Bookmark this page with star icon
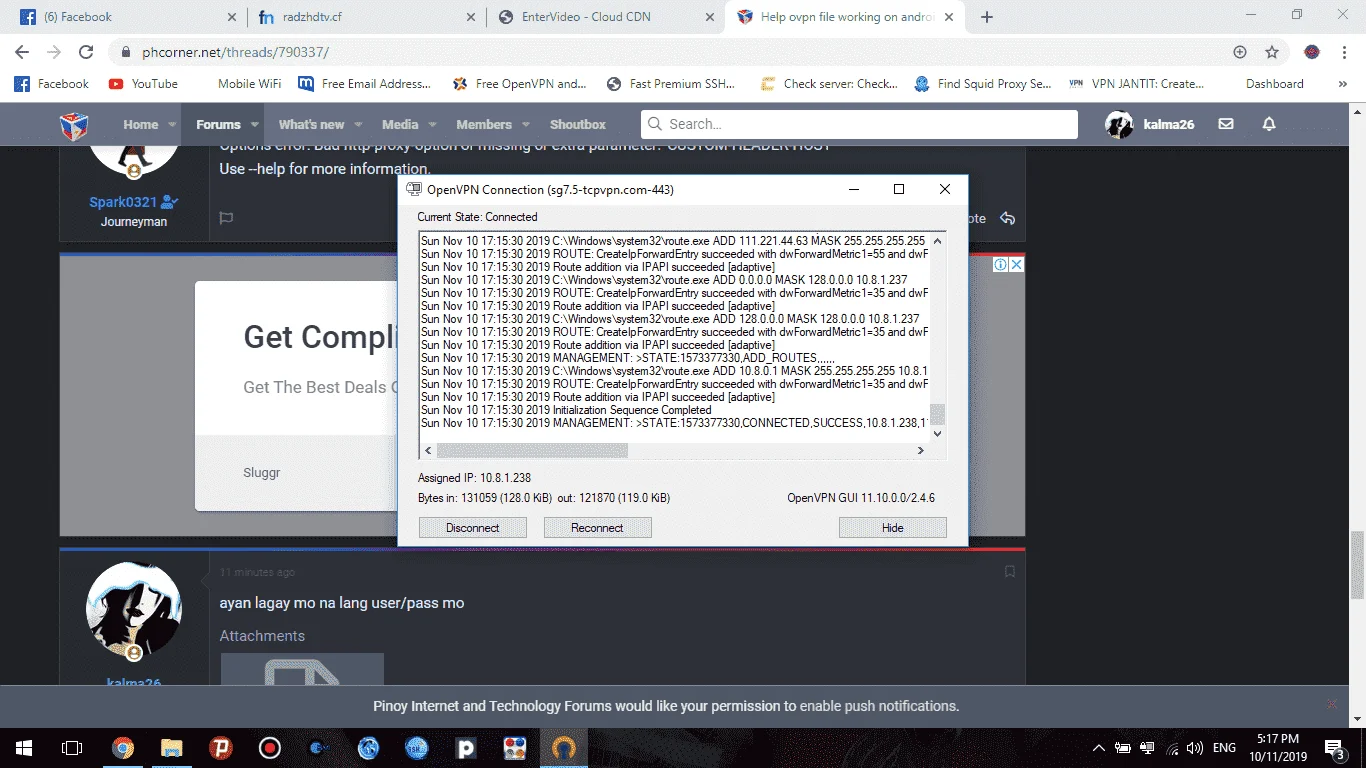 coord(1272,52)
